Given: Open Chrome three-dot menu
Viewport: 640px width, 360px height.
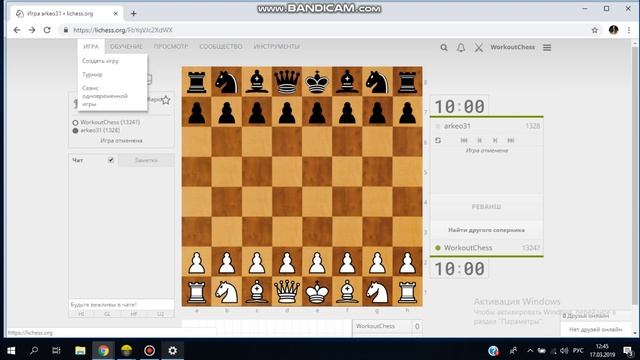Looking at the screenshot, I should [629, 30].
